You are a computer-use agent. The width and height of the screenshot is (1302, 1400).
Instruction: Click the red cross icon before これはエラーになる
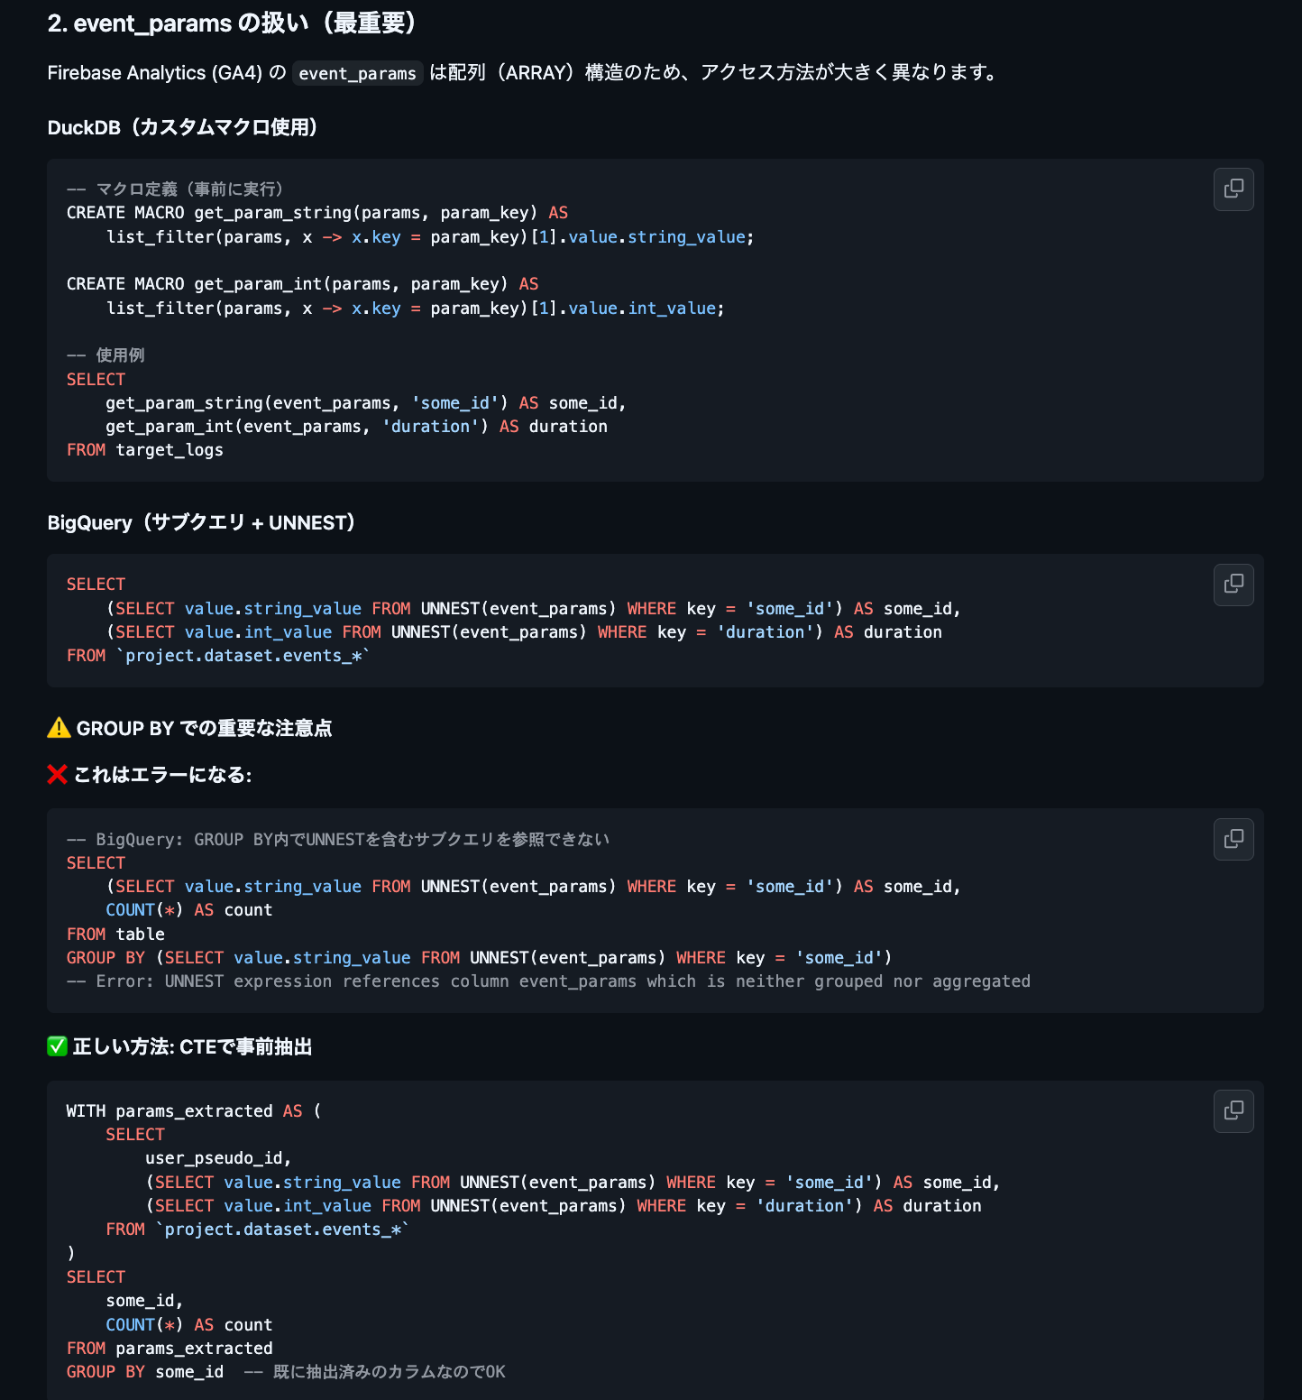point(57,774)
